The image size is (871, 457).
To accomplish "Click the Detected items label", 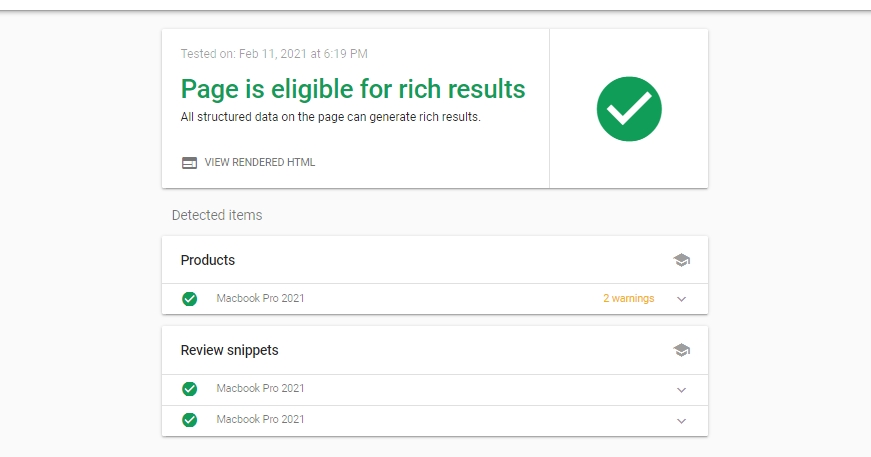I will tap(217, 215).
